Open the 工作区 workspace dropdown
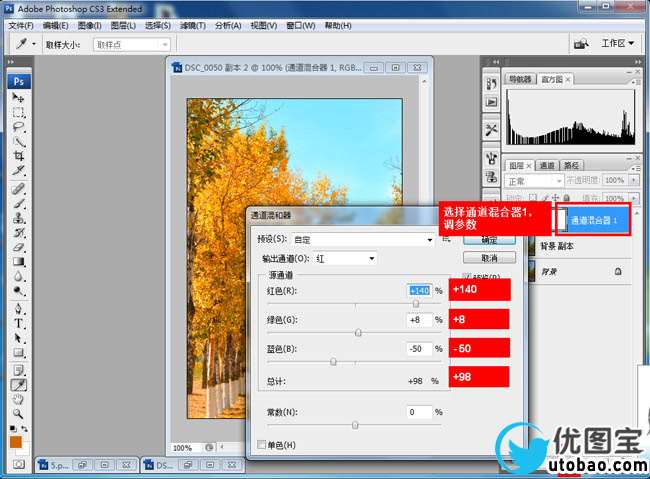650x479 pixels. pos(618,43)
